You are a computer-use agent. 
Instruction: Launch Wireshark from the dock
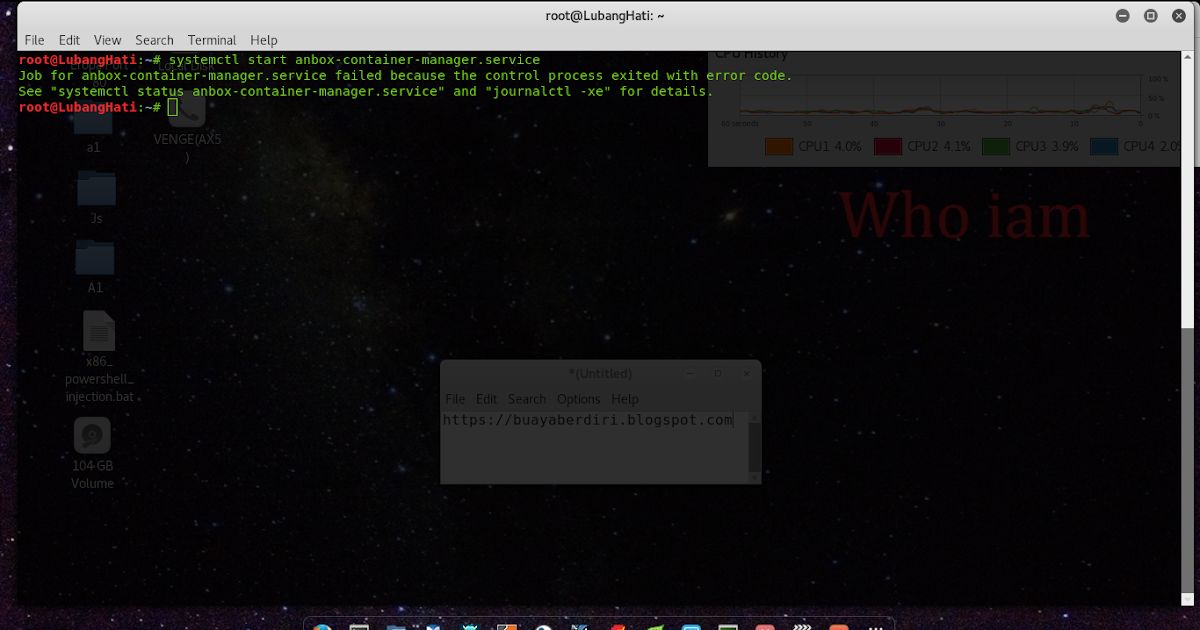(578, 626)
